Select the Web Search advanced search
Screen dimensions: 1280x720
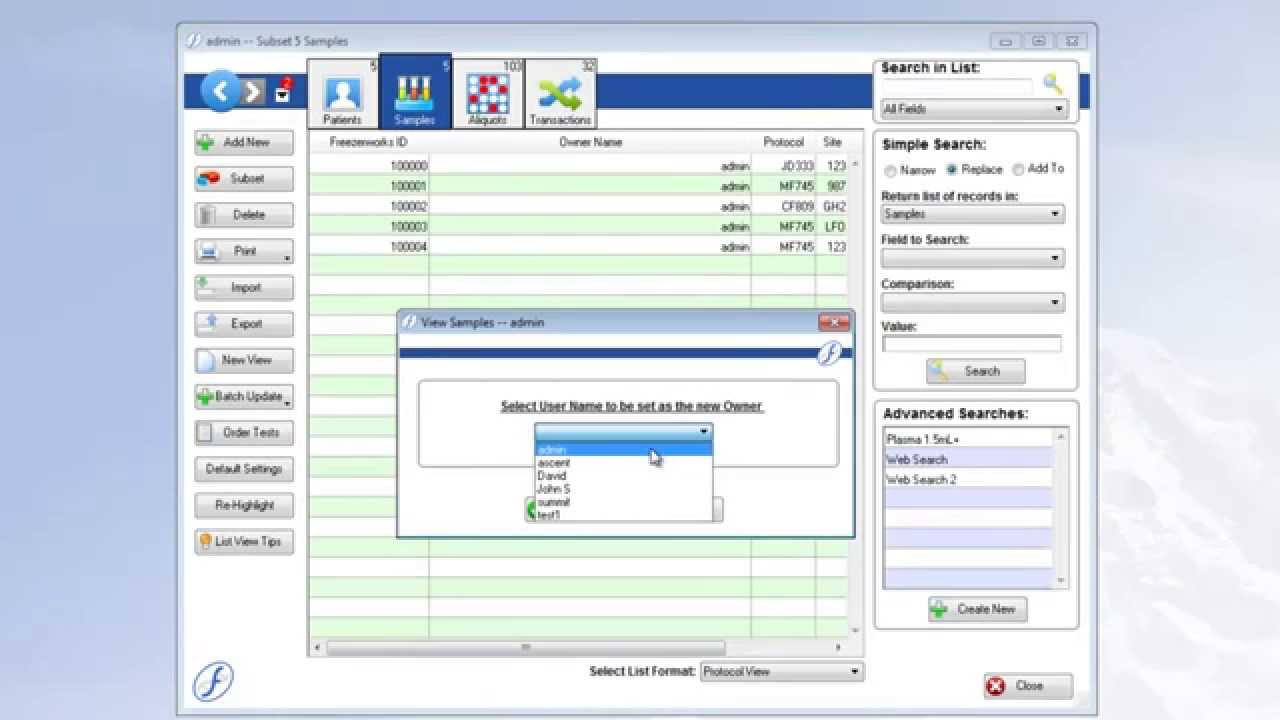pos(968,459)
